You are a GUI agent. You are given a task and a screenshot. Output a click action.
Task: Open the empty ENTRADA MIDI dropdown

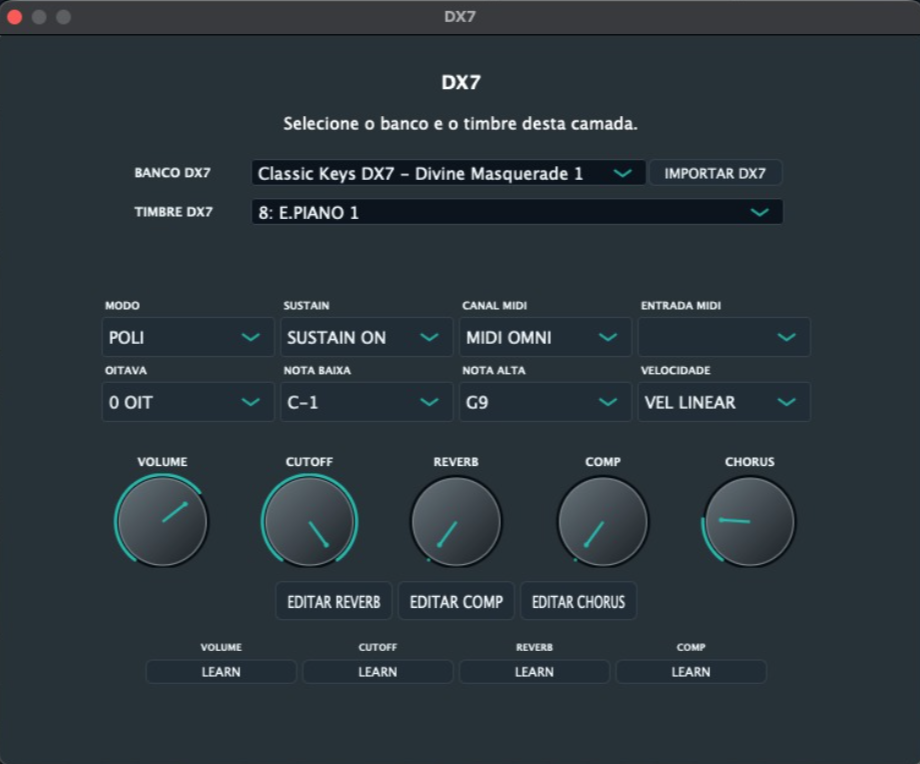(724, 337)
